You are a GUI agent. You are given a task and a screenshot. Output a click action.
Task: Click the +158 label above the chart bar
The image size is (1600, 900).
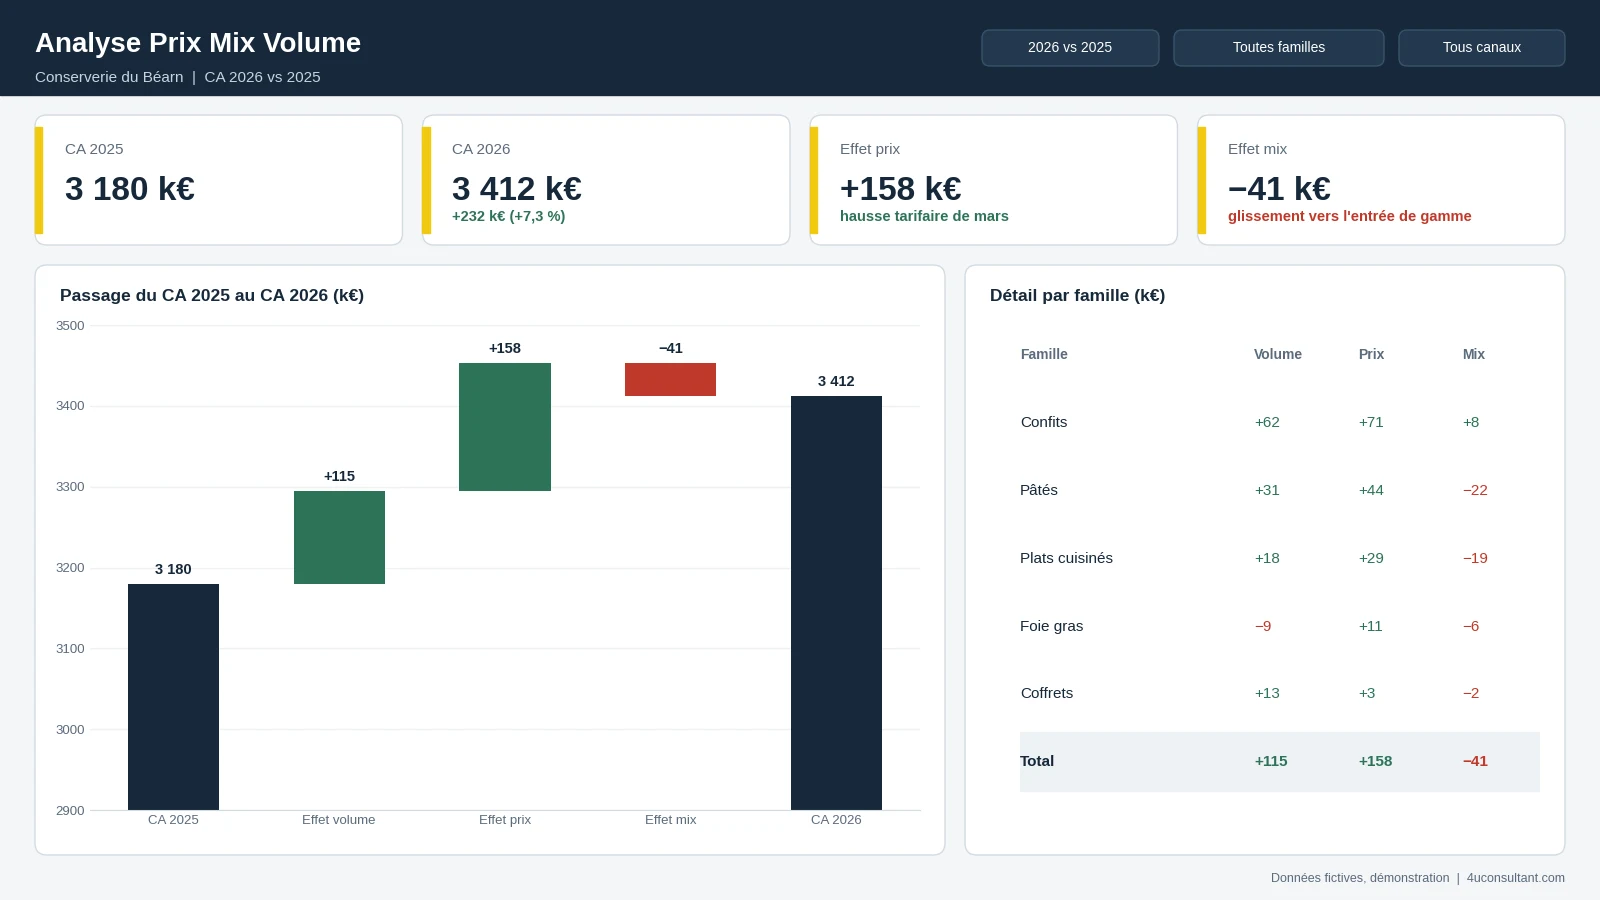[505, 348]
